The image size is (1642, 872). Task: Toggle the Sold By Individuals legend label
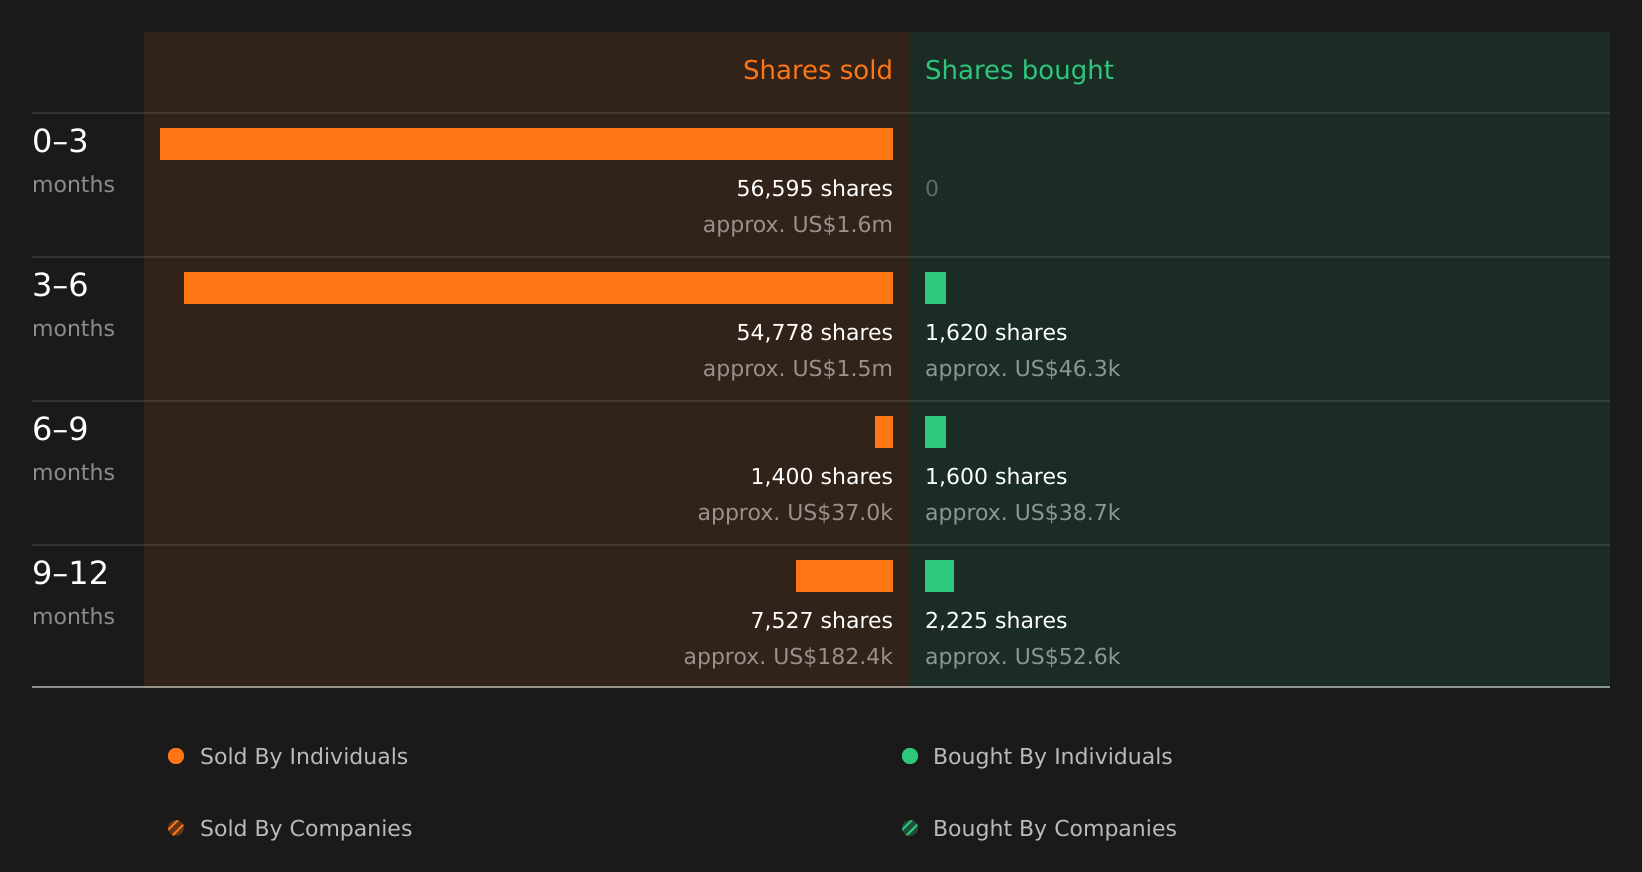(304, 757)
